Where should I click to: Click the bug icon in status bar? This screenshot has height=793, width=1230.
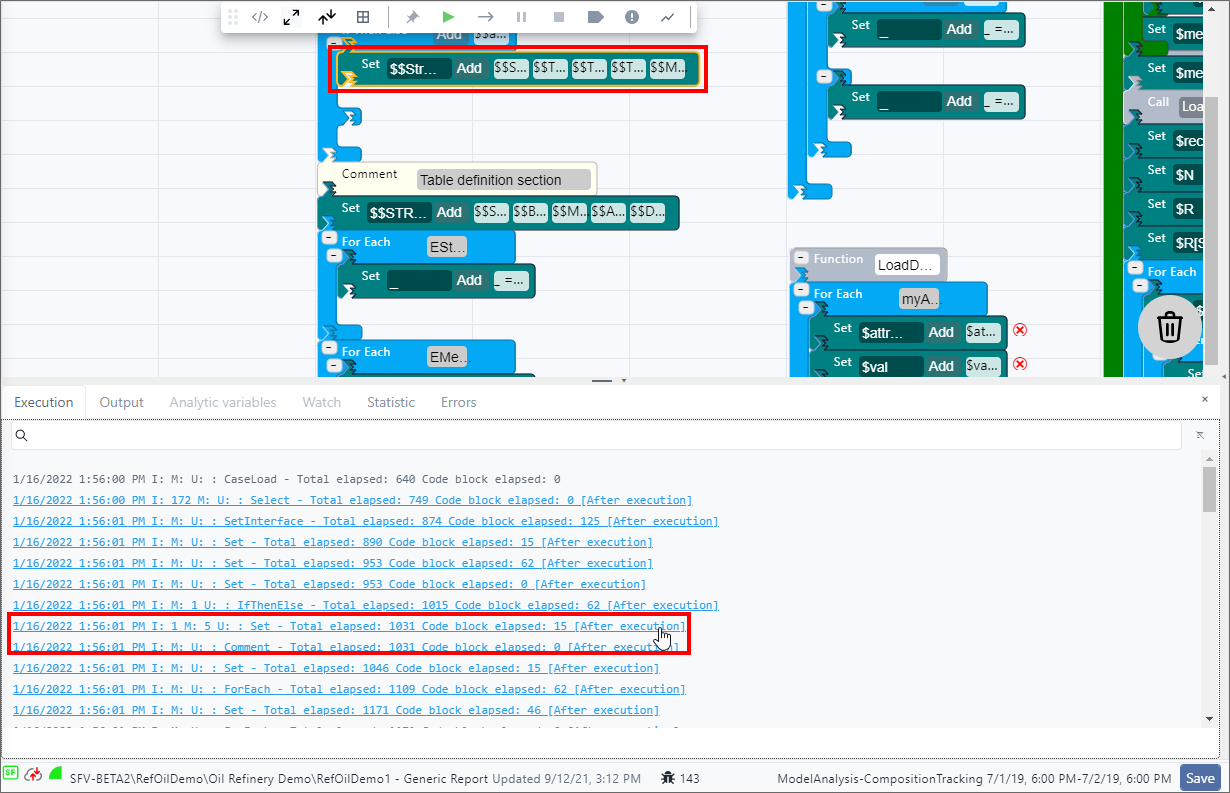click(x=668, y=777)
